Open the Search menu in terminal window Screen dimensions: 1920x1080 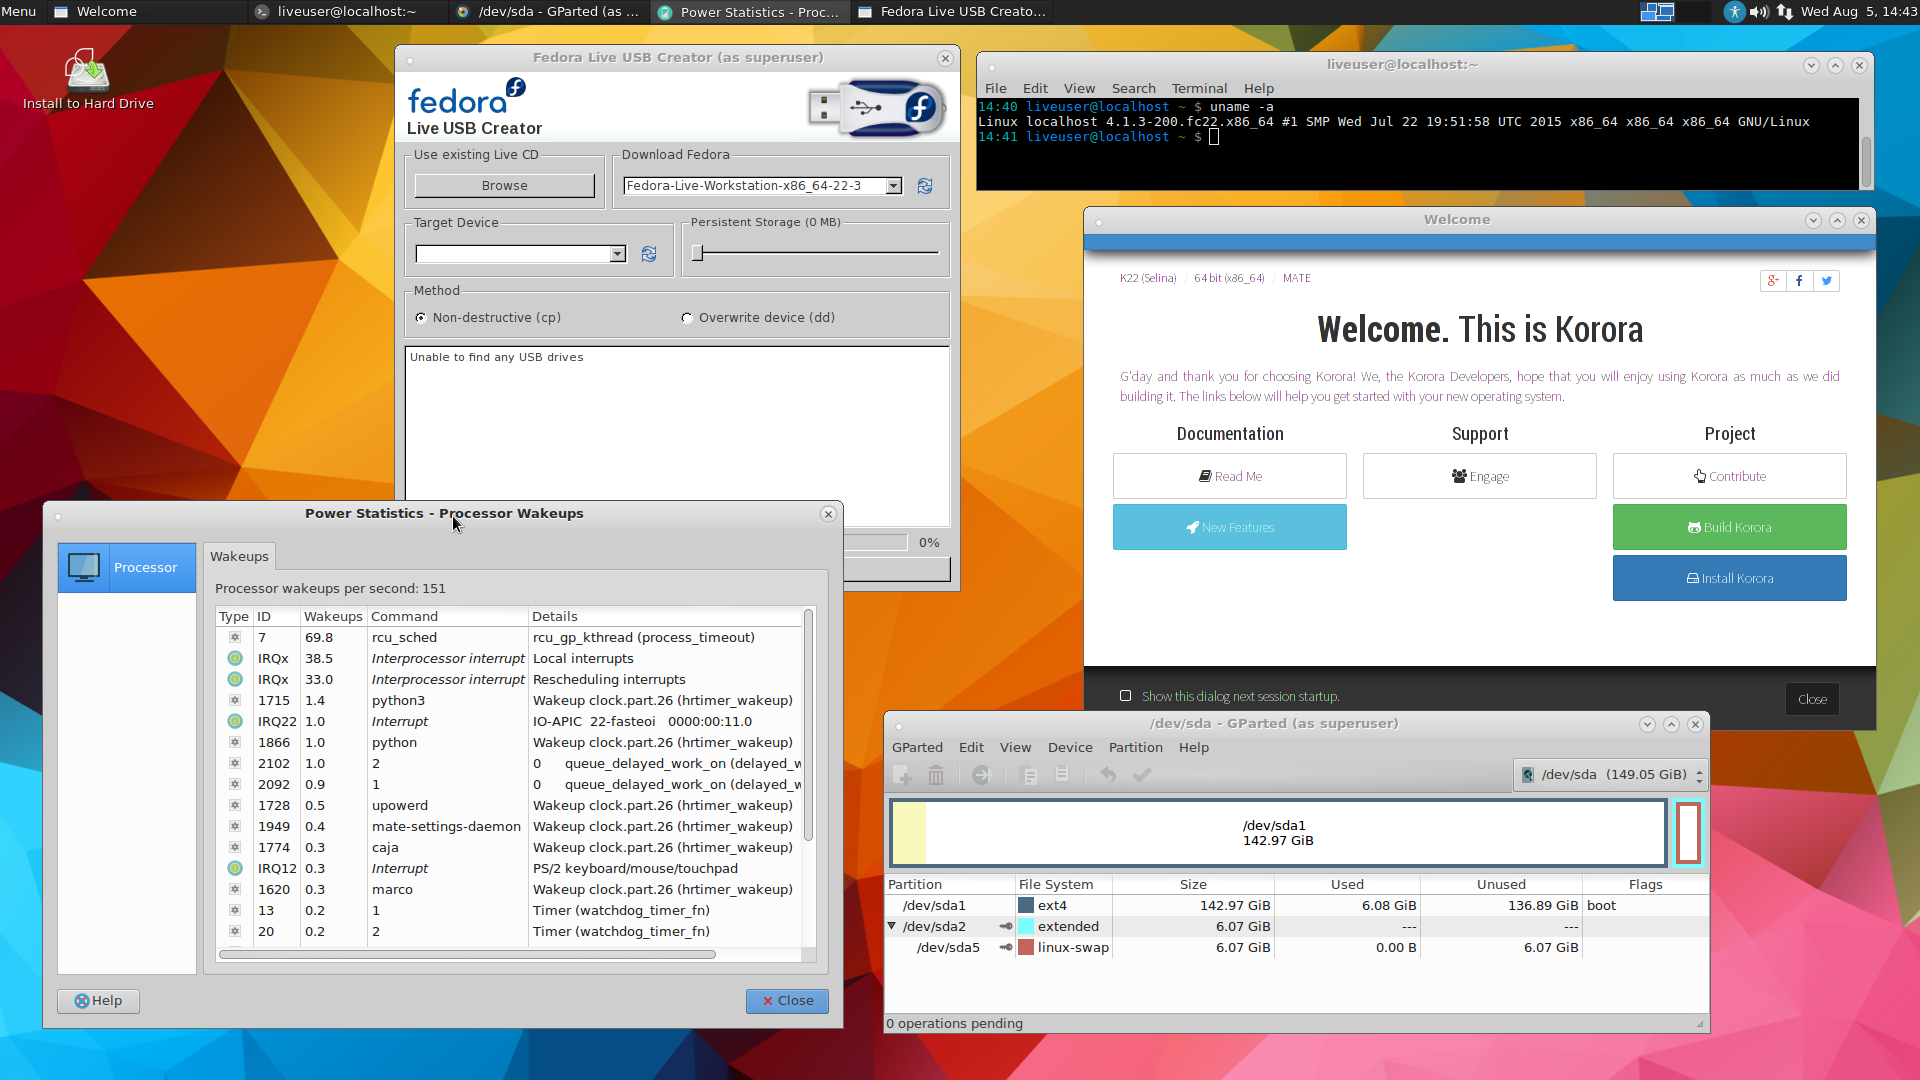pos(1133,88)
